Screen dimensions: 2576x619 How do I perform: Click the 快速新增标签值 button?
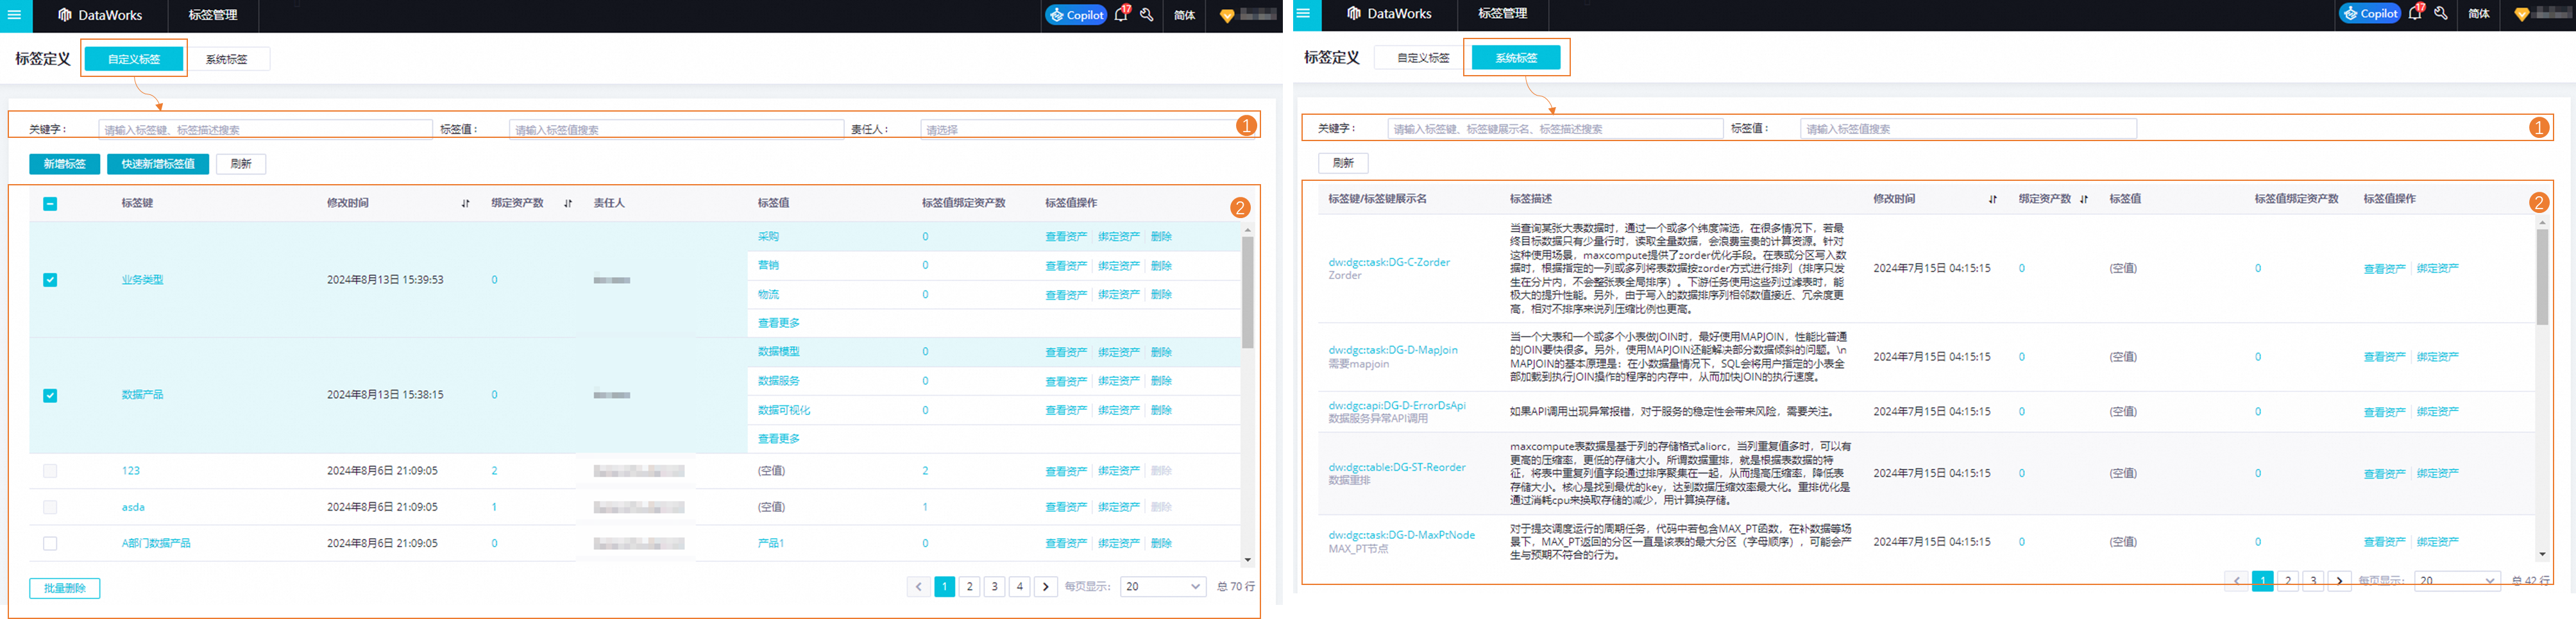tap(158, 164)
